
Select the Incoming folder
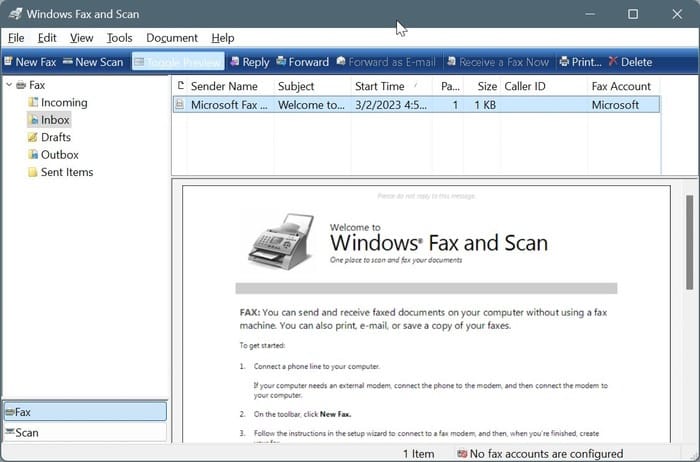(x=58, y=102)
